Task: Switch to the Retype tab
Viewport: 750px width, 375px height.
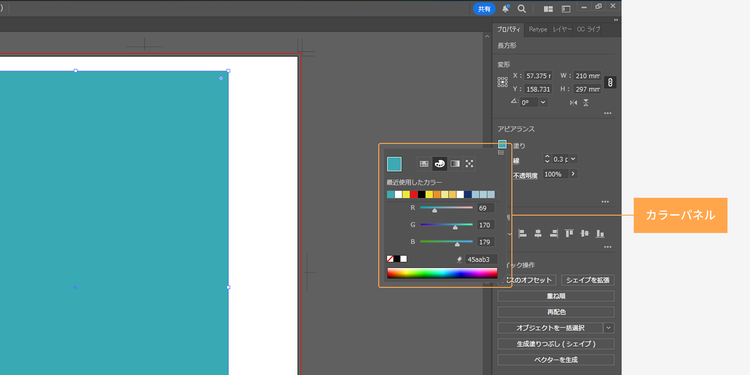Action: point(538,29)
